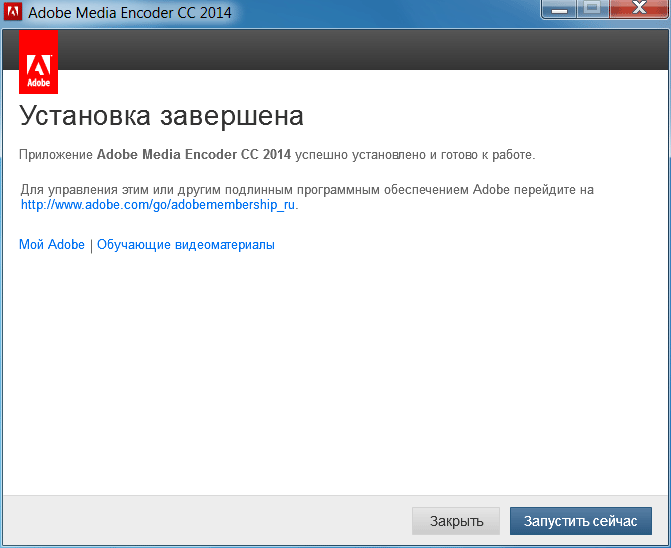Click the Закрыть button
The width and height of the screenshot is (671, 548).
tap(456, 521)
